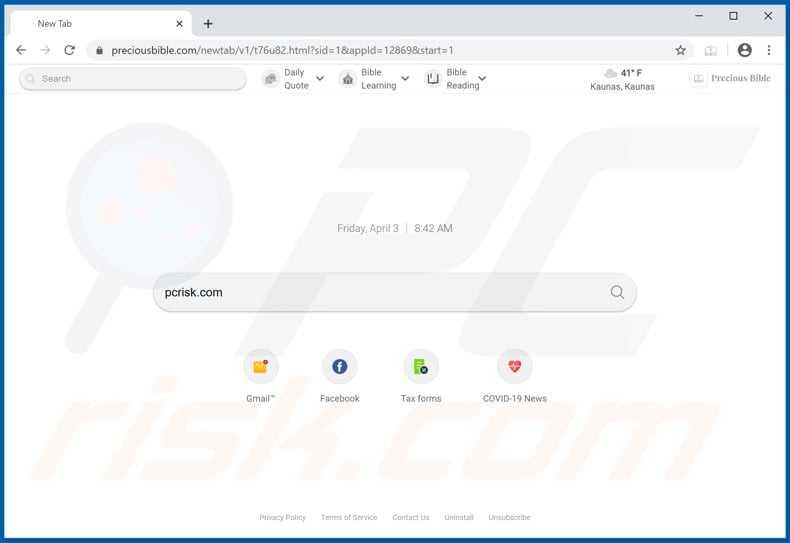Minimize the browser window
Viewport: 790px width, 543px height.
pos(699,16)
